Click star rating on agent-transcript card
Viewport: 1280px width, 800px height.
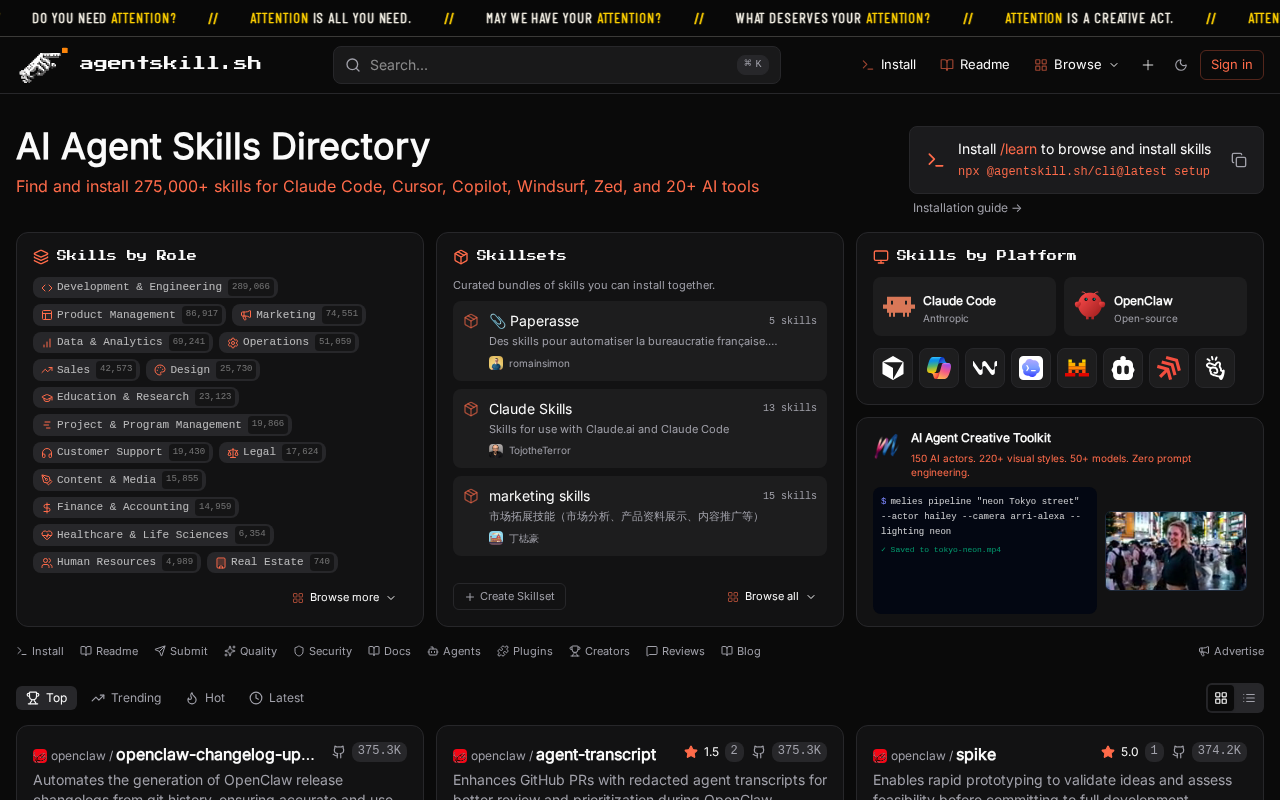click(702, 751)
